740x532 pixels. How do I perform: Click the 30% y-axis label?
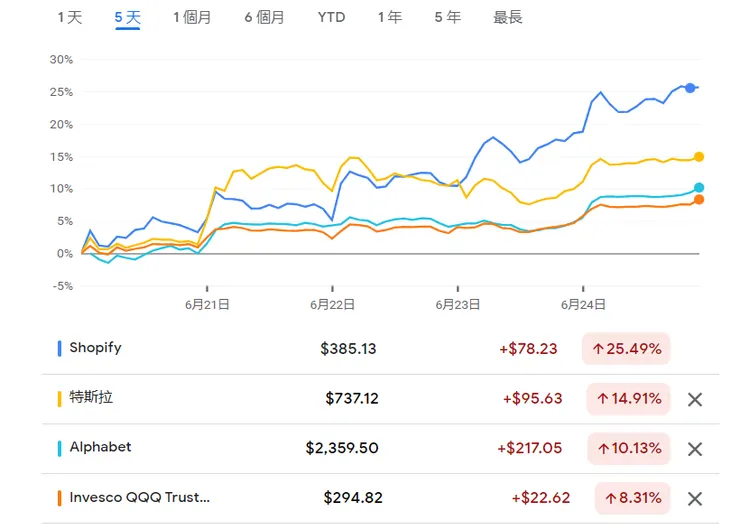[61, 59]
